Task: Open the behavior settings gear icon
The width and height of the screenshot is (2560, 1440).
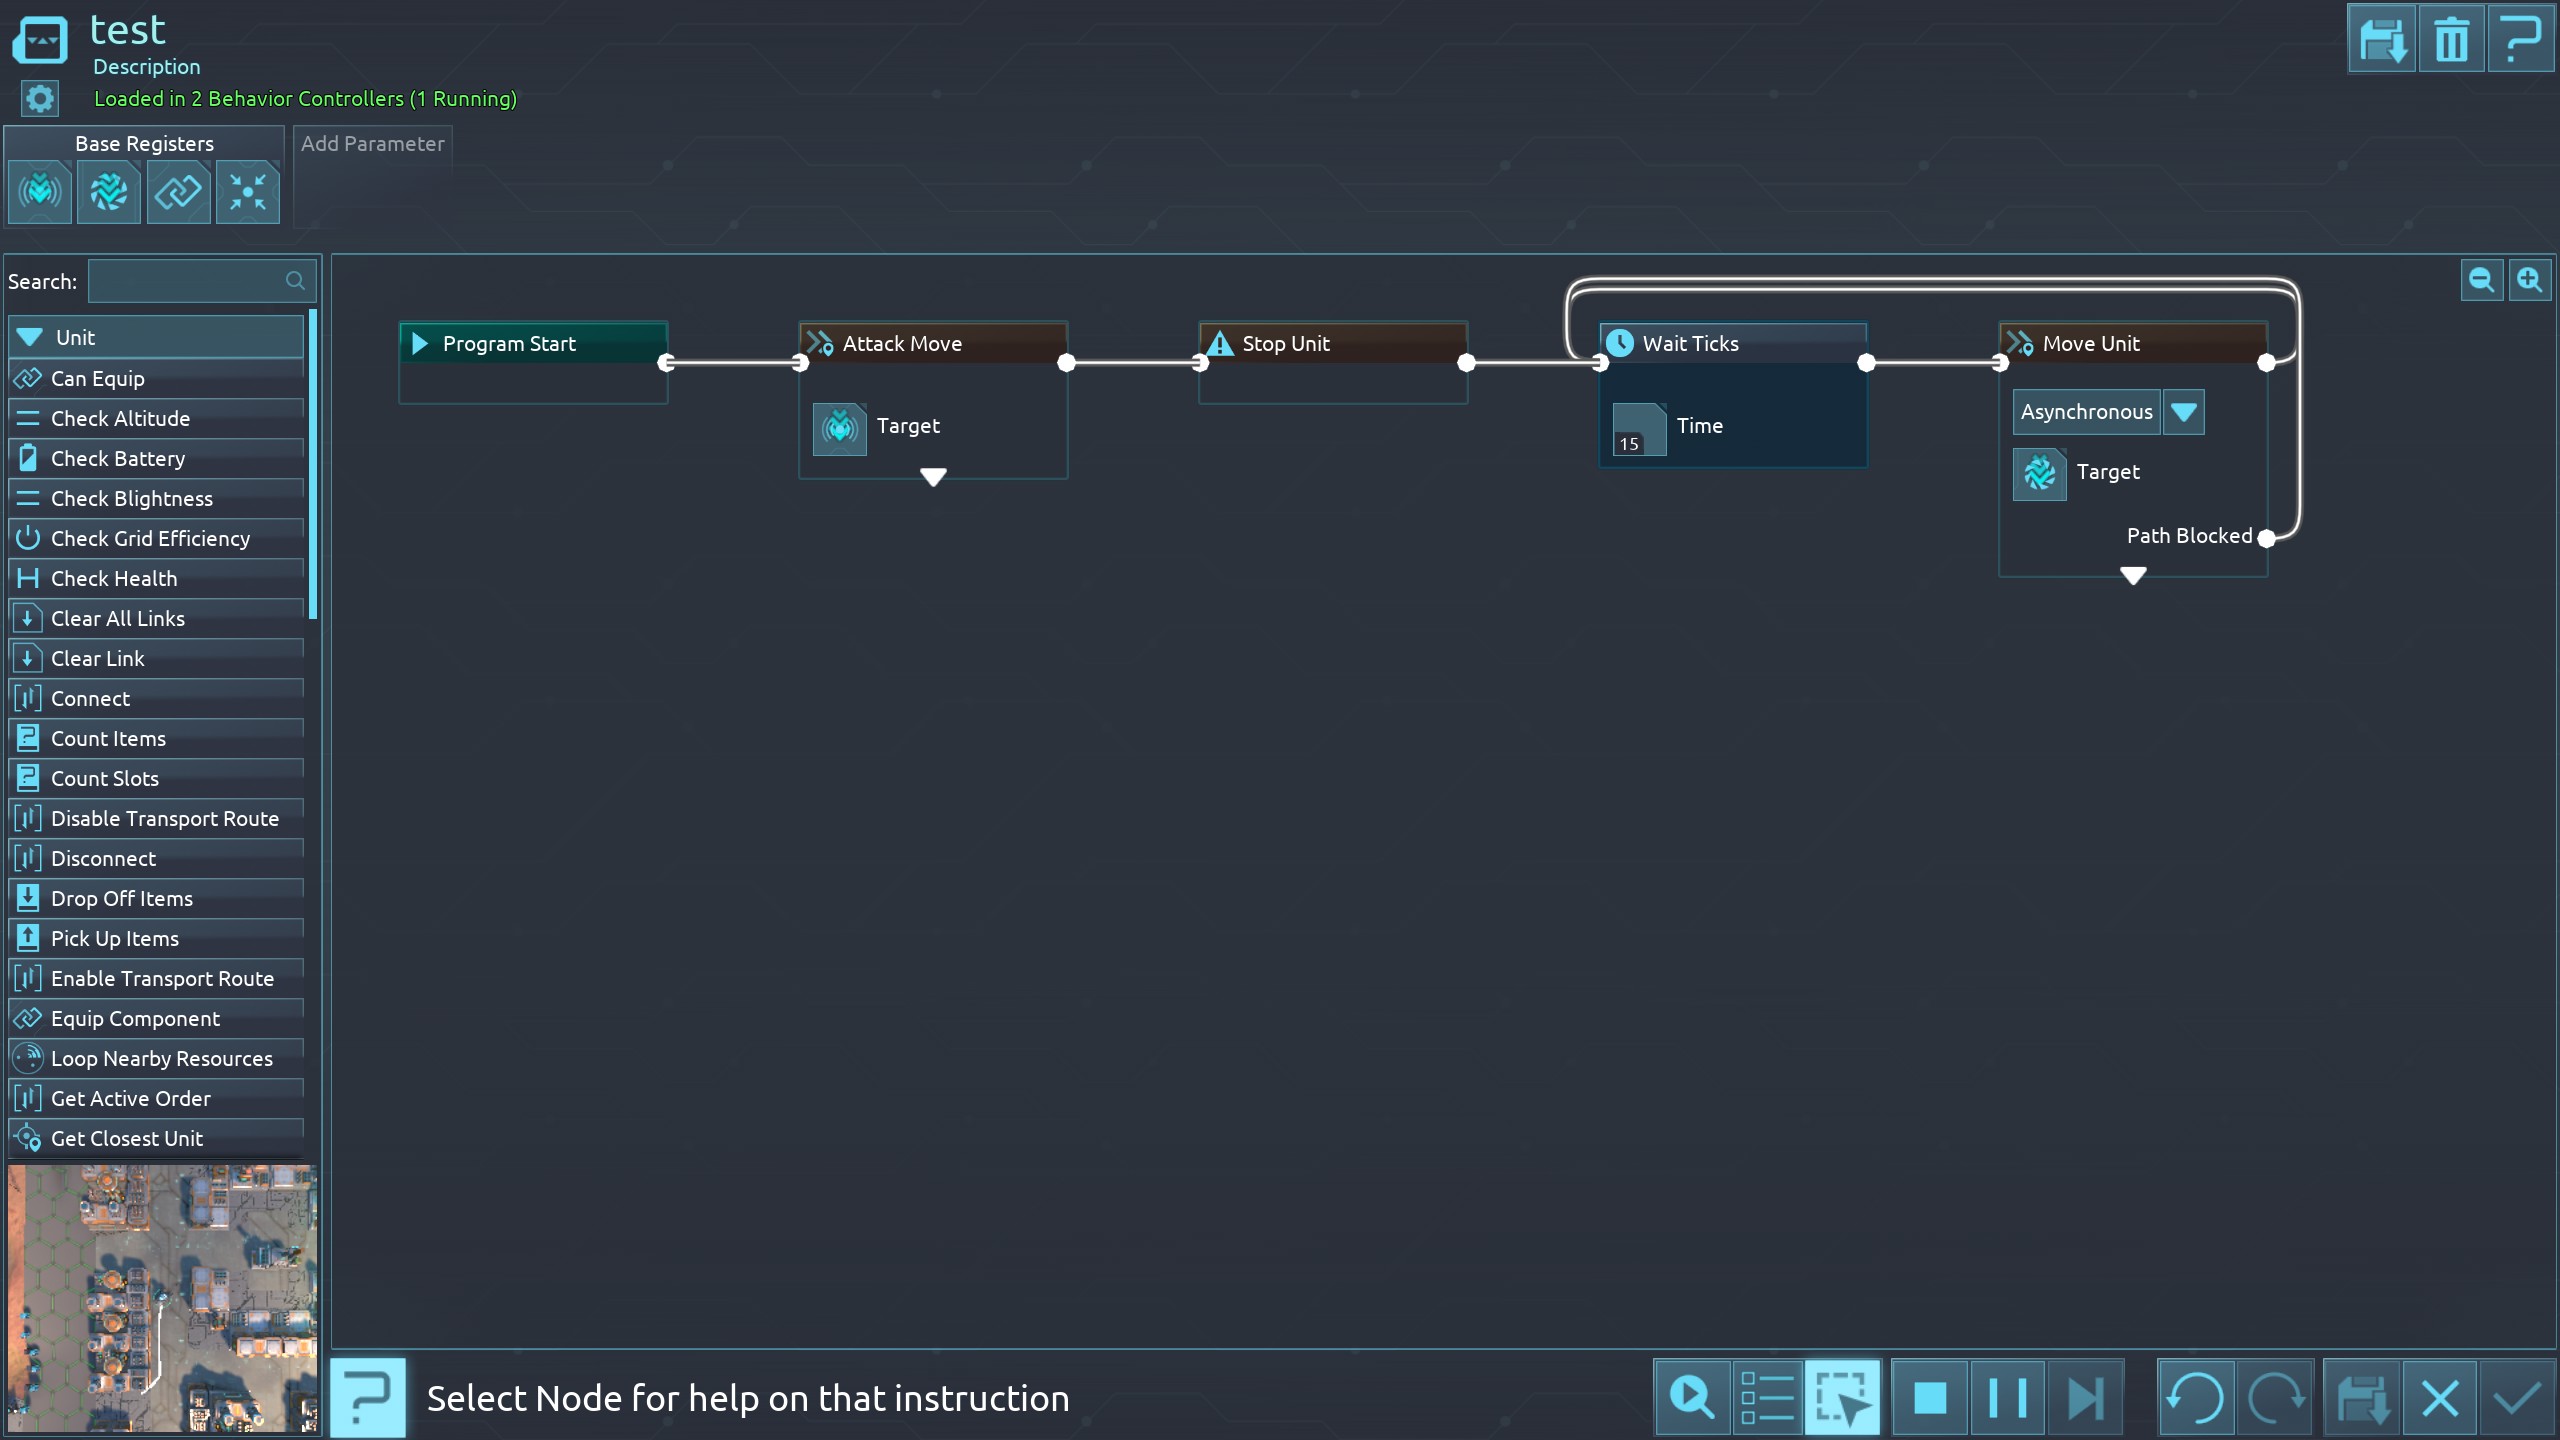Action: tap(40, 98)
